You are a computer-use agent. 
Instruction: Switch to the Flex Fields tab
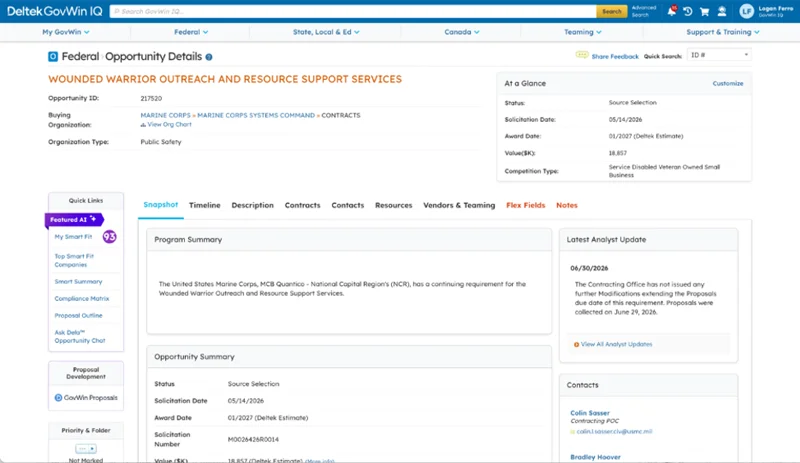click(526, 205)
